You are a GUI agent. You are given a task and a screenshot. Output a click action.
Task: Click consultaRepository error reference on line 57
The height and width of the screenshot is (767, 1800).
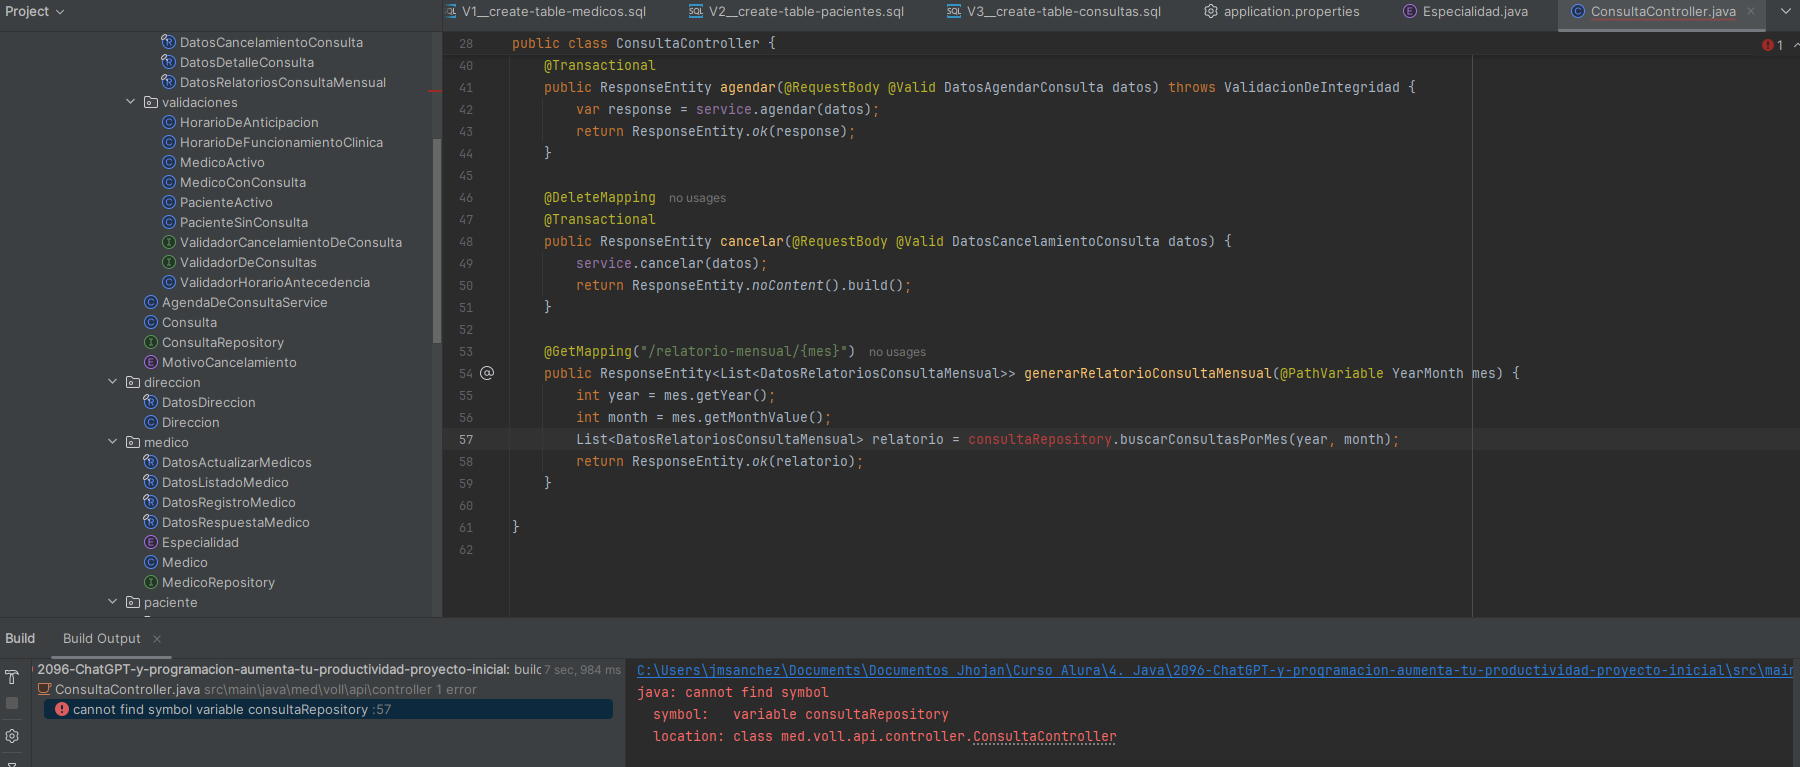tap(1039, 439)
